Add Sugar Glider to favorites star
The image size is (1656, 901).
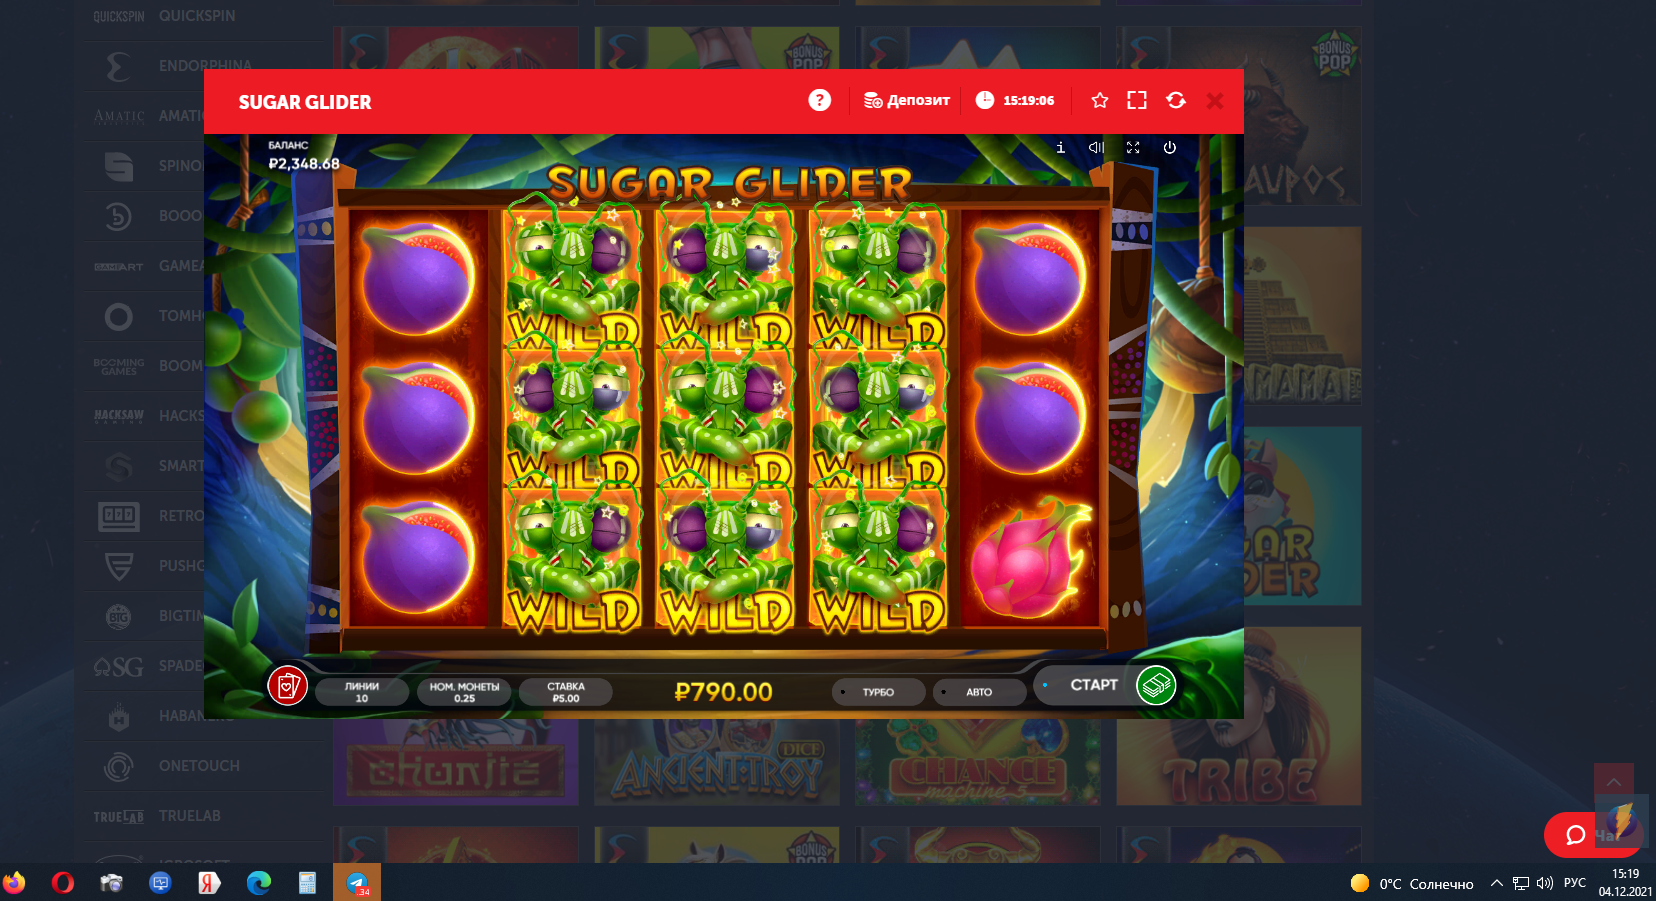(1100, 100)
